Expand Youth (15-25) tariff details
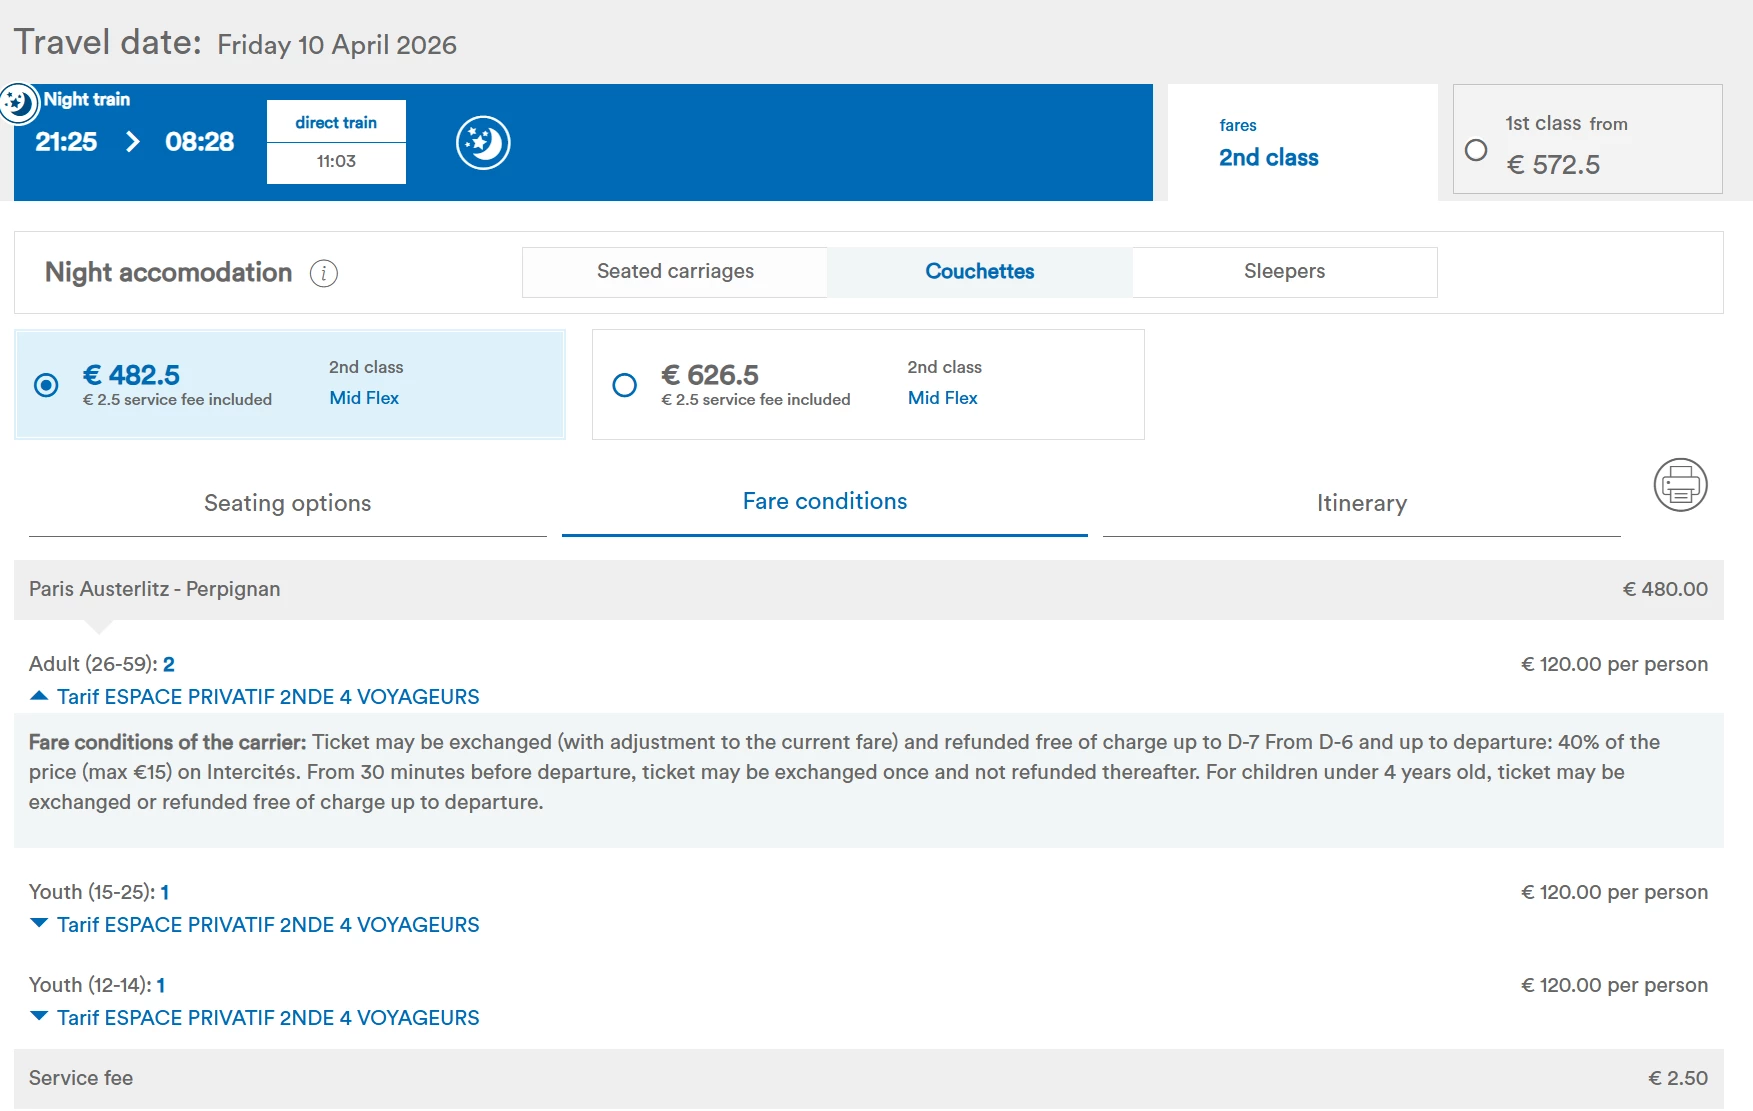Viewport: 1753px width, 1111px height. tap(40, 924)
